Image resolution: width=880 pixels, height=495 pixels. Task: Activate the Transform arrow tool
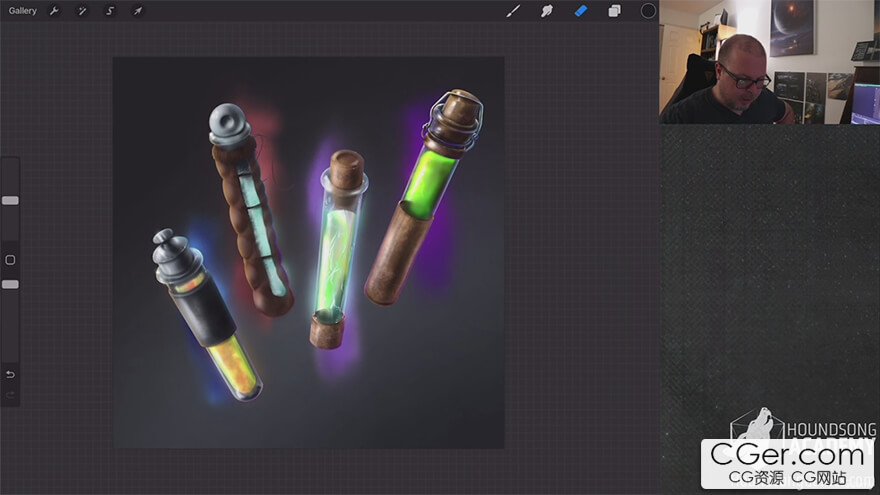click(x=138, y=11)
